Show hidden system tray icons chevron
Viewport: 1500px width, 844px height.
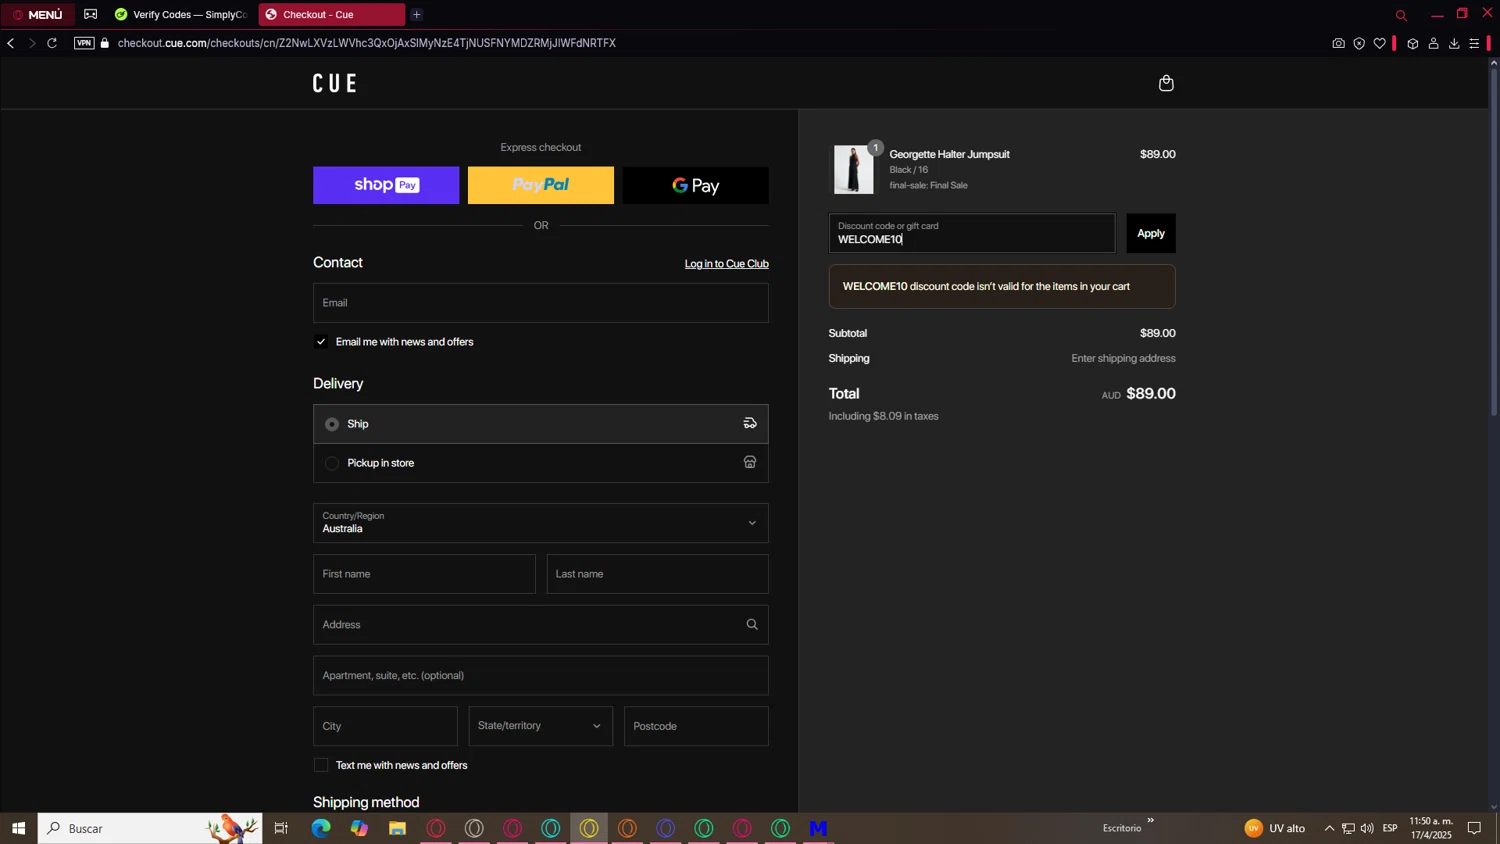[1329, 828]
